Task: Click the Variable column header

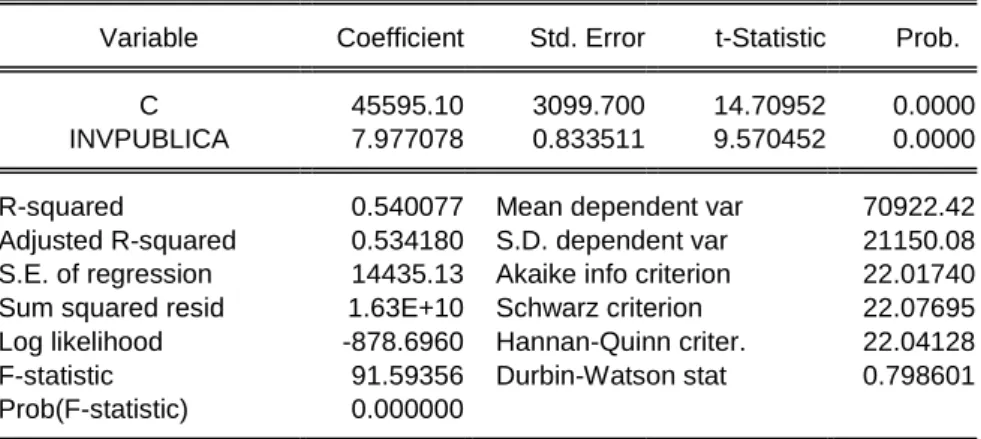Action: 148,38
